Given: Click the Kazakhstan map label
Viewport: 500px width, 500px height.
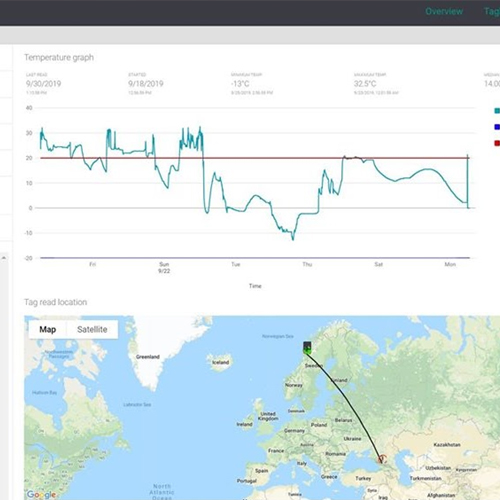Looking at the screenshot, I should [x=447, y=445].
